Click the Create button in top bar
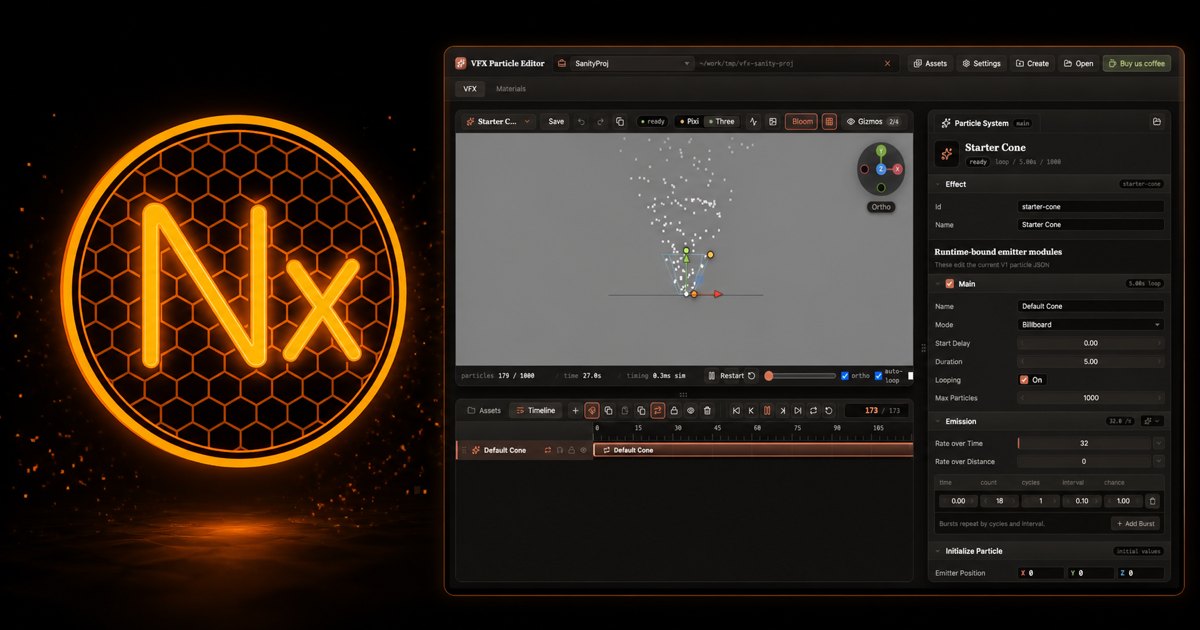Image resolution: width=1200 pixels, height=630 pixels. pyautogui.click(x=1032, y=63)
